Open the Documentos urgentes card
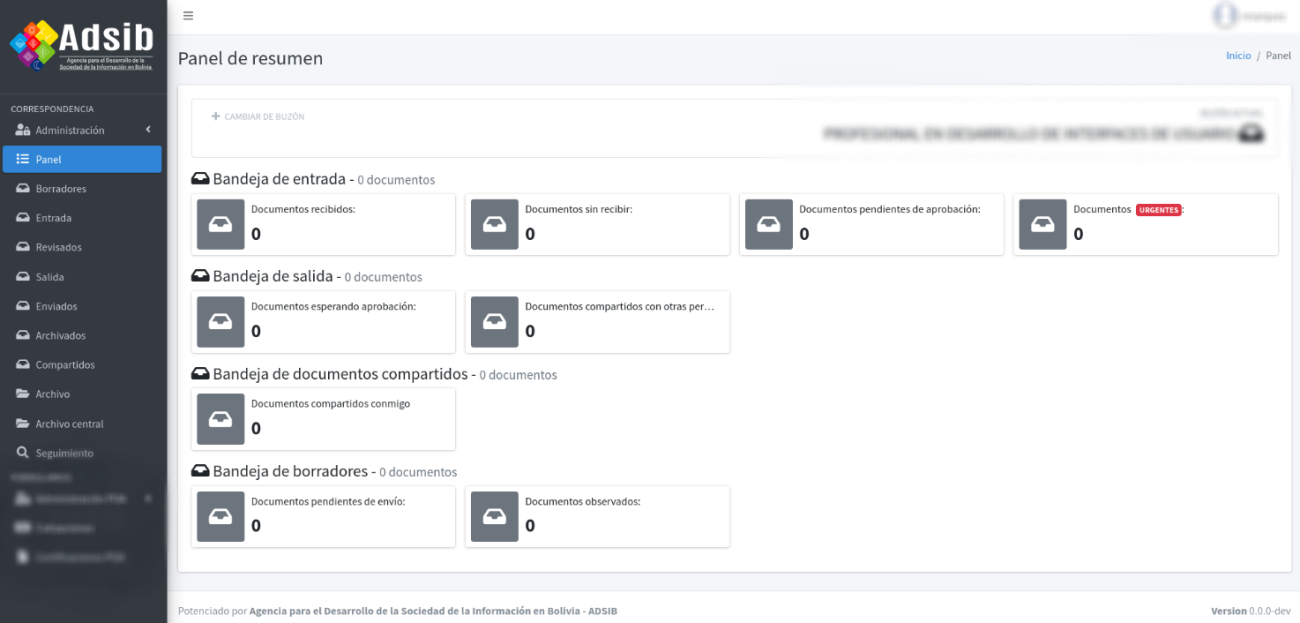The image size is (1300, 623). pyautogui.click(x=1145, y=224)
